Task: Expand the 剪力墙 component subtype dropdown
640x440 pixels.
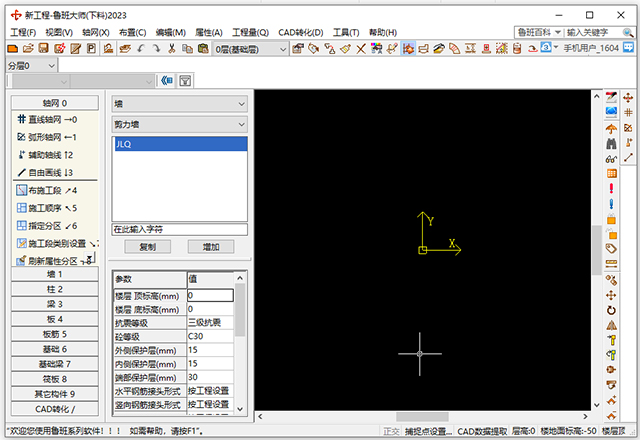Action: point(179,124)
